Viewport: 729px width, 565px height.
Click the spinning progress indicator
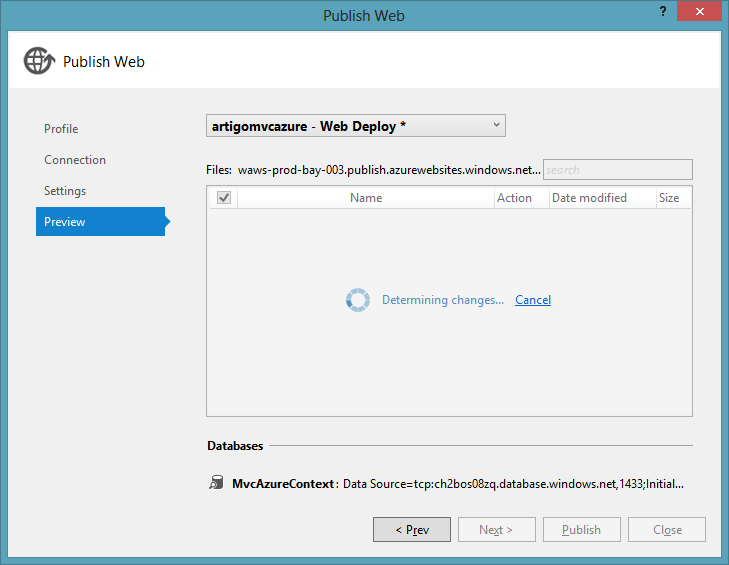358,300
